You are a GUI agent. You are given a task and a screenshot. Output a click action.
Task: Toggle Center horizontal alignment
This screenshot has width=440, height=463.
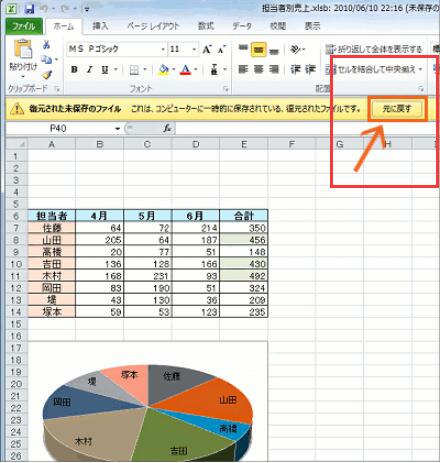coord(259,69)
